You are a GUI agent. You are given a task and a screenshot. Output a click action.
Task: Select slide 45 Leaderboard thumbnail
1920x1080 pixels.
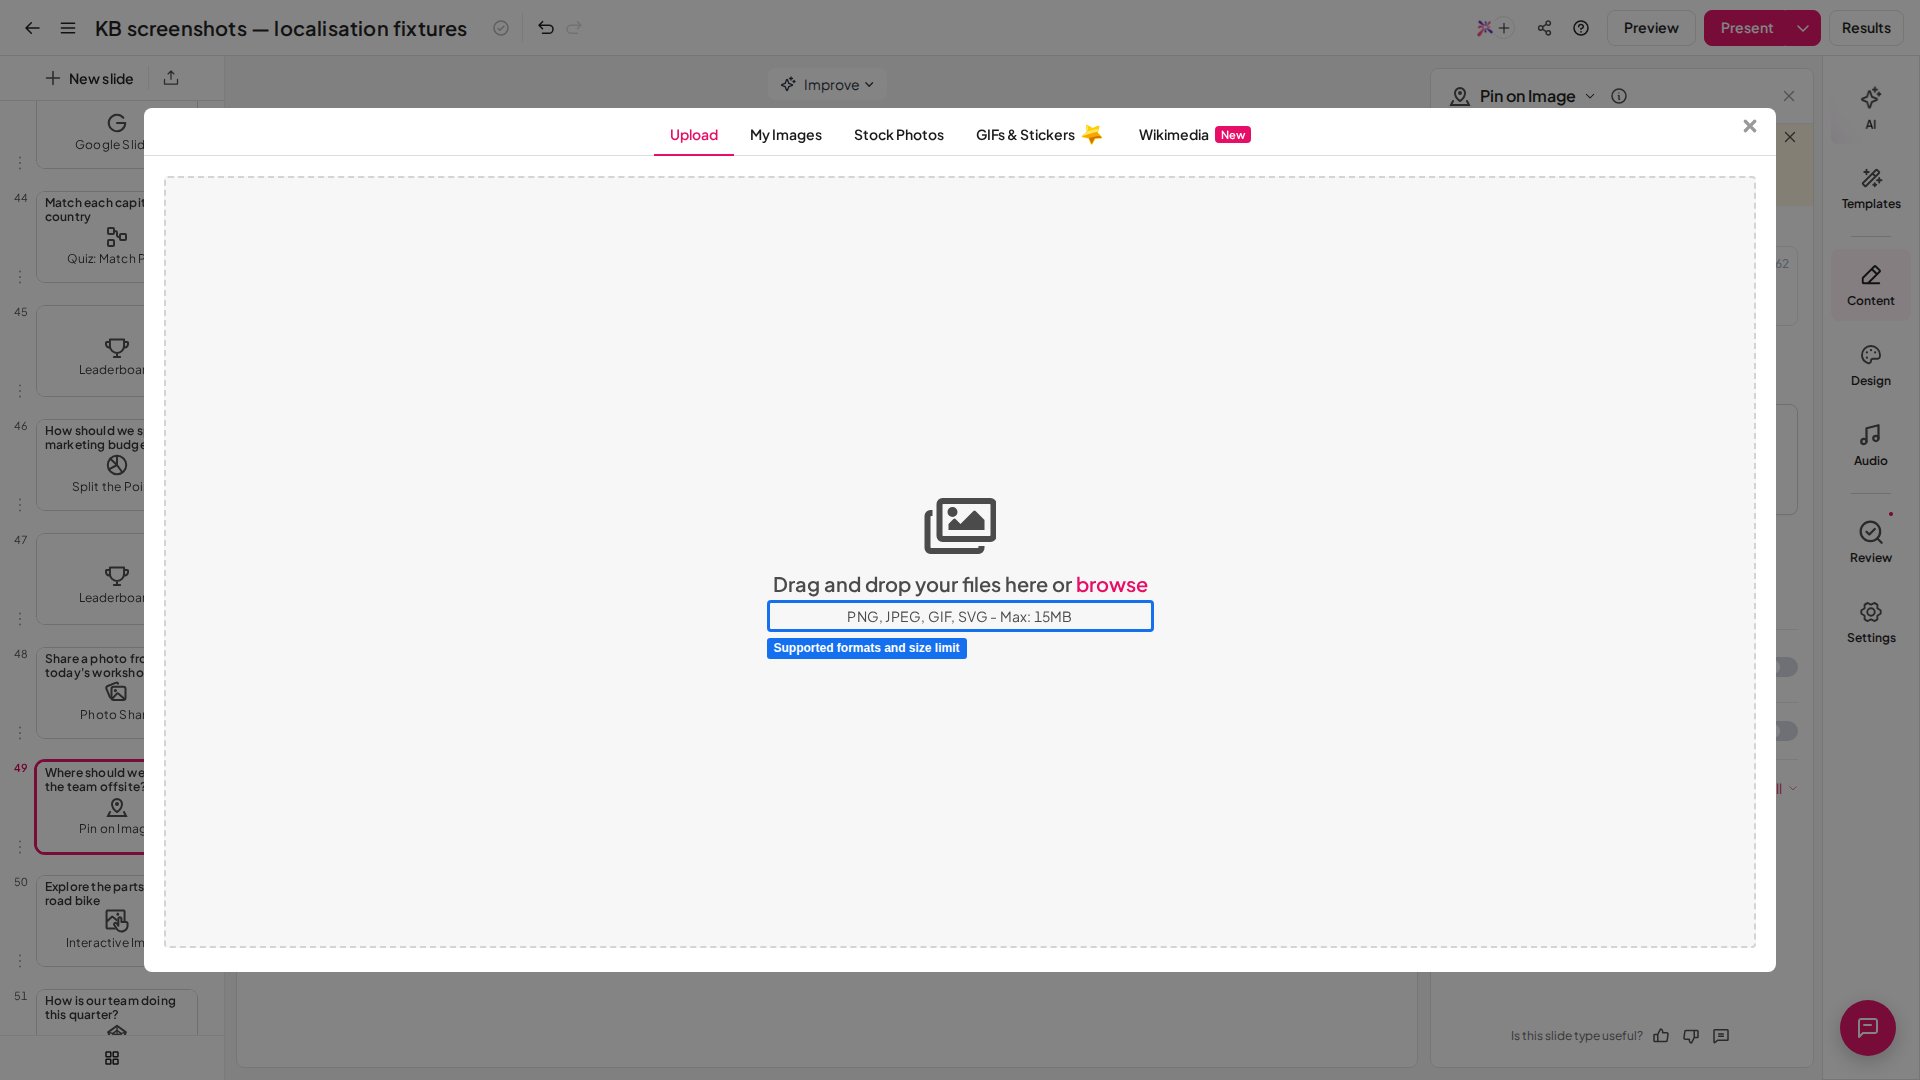91,351
